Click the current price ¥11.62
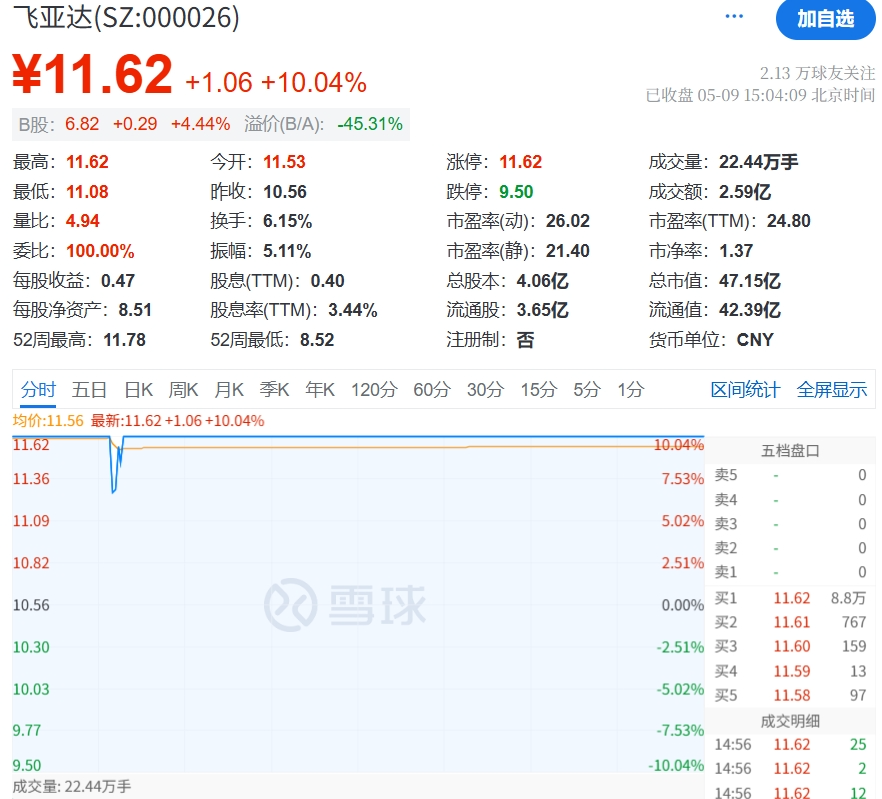This screenshot has width=882, height=799. click(x=92, y=74)
